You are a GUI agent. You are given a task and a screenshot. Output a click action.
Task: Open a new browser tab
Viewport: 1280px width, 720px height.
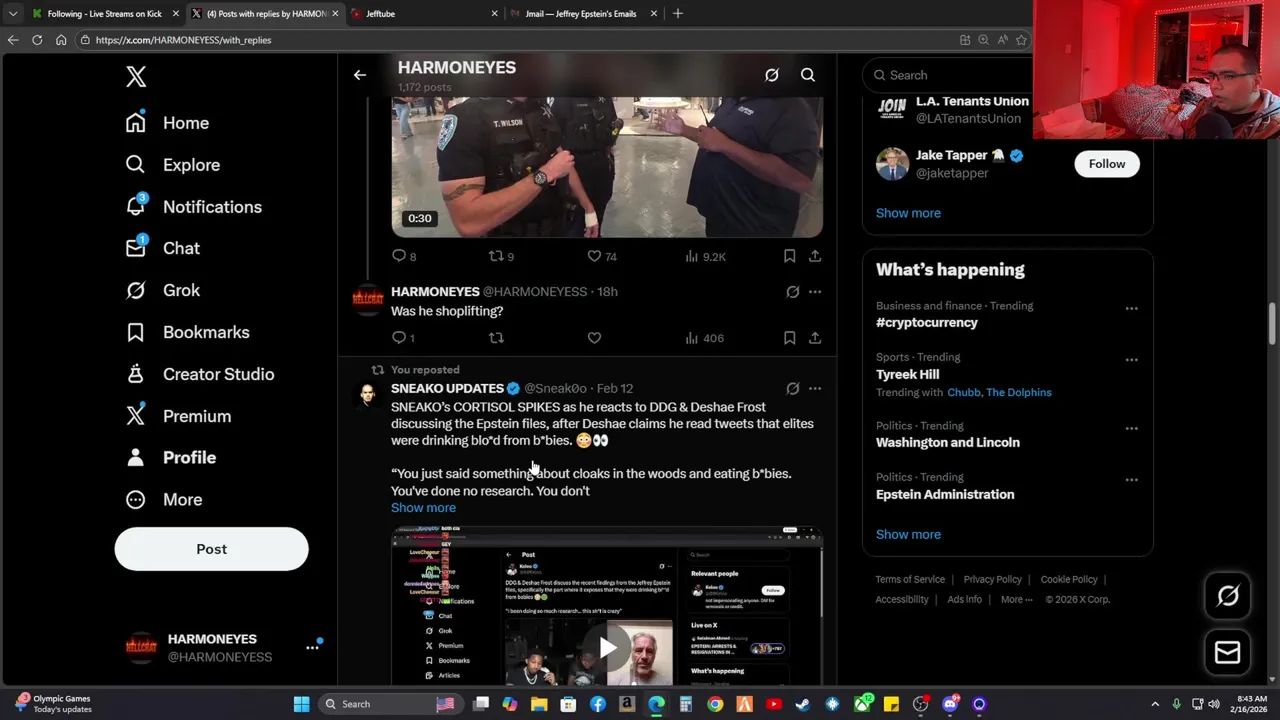coord(678,14)
